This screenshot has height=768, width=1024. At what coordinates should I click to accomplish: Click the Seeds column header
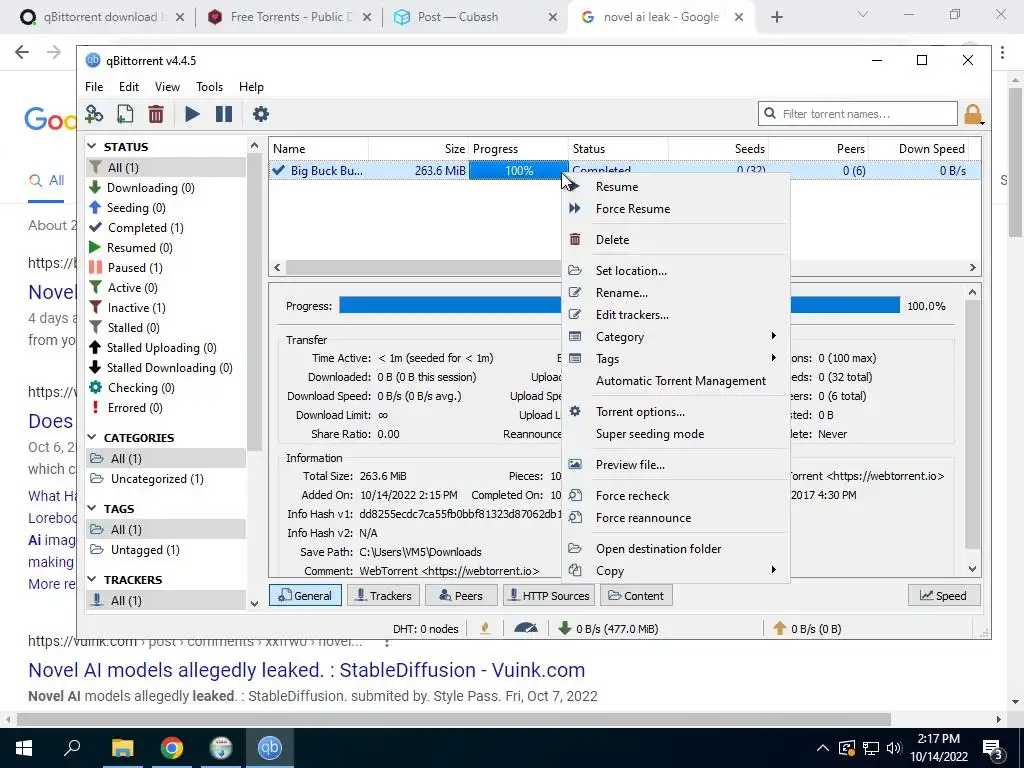tap(718, 149)
